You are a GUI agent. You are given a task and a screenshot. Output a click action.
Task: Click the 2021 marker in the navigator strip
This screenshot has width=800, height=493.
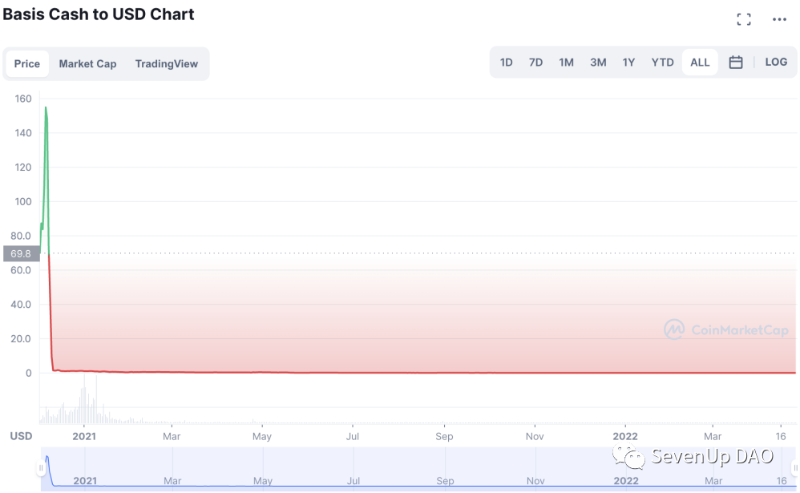(85, 480)
